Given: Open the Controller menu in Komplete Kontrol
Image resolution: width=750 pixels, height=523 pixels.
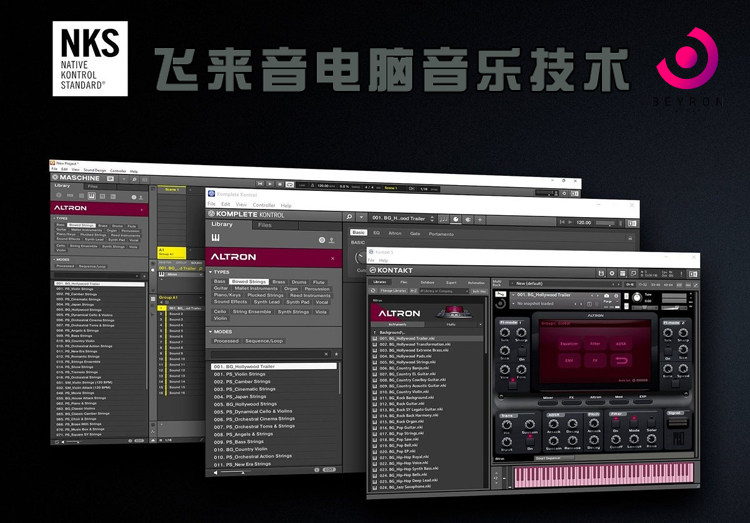Looking at the screenshot, I should [x=264, y=205].
